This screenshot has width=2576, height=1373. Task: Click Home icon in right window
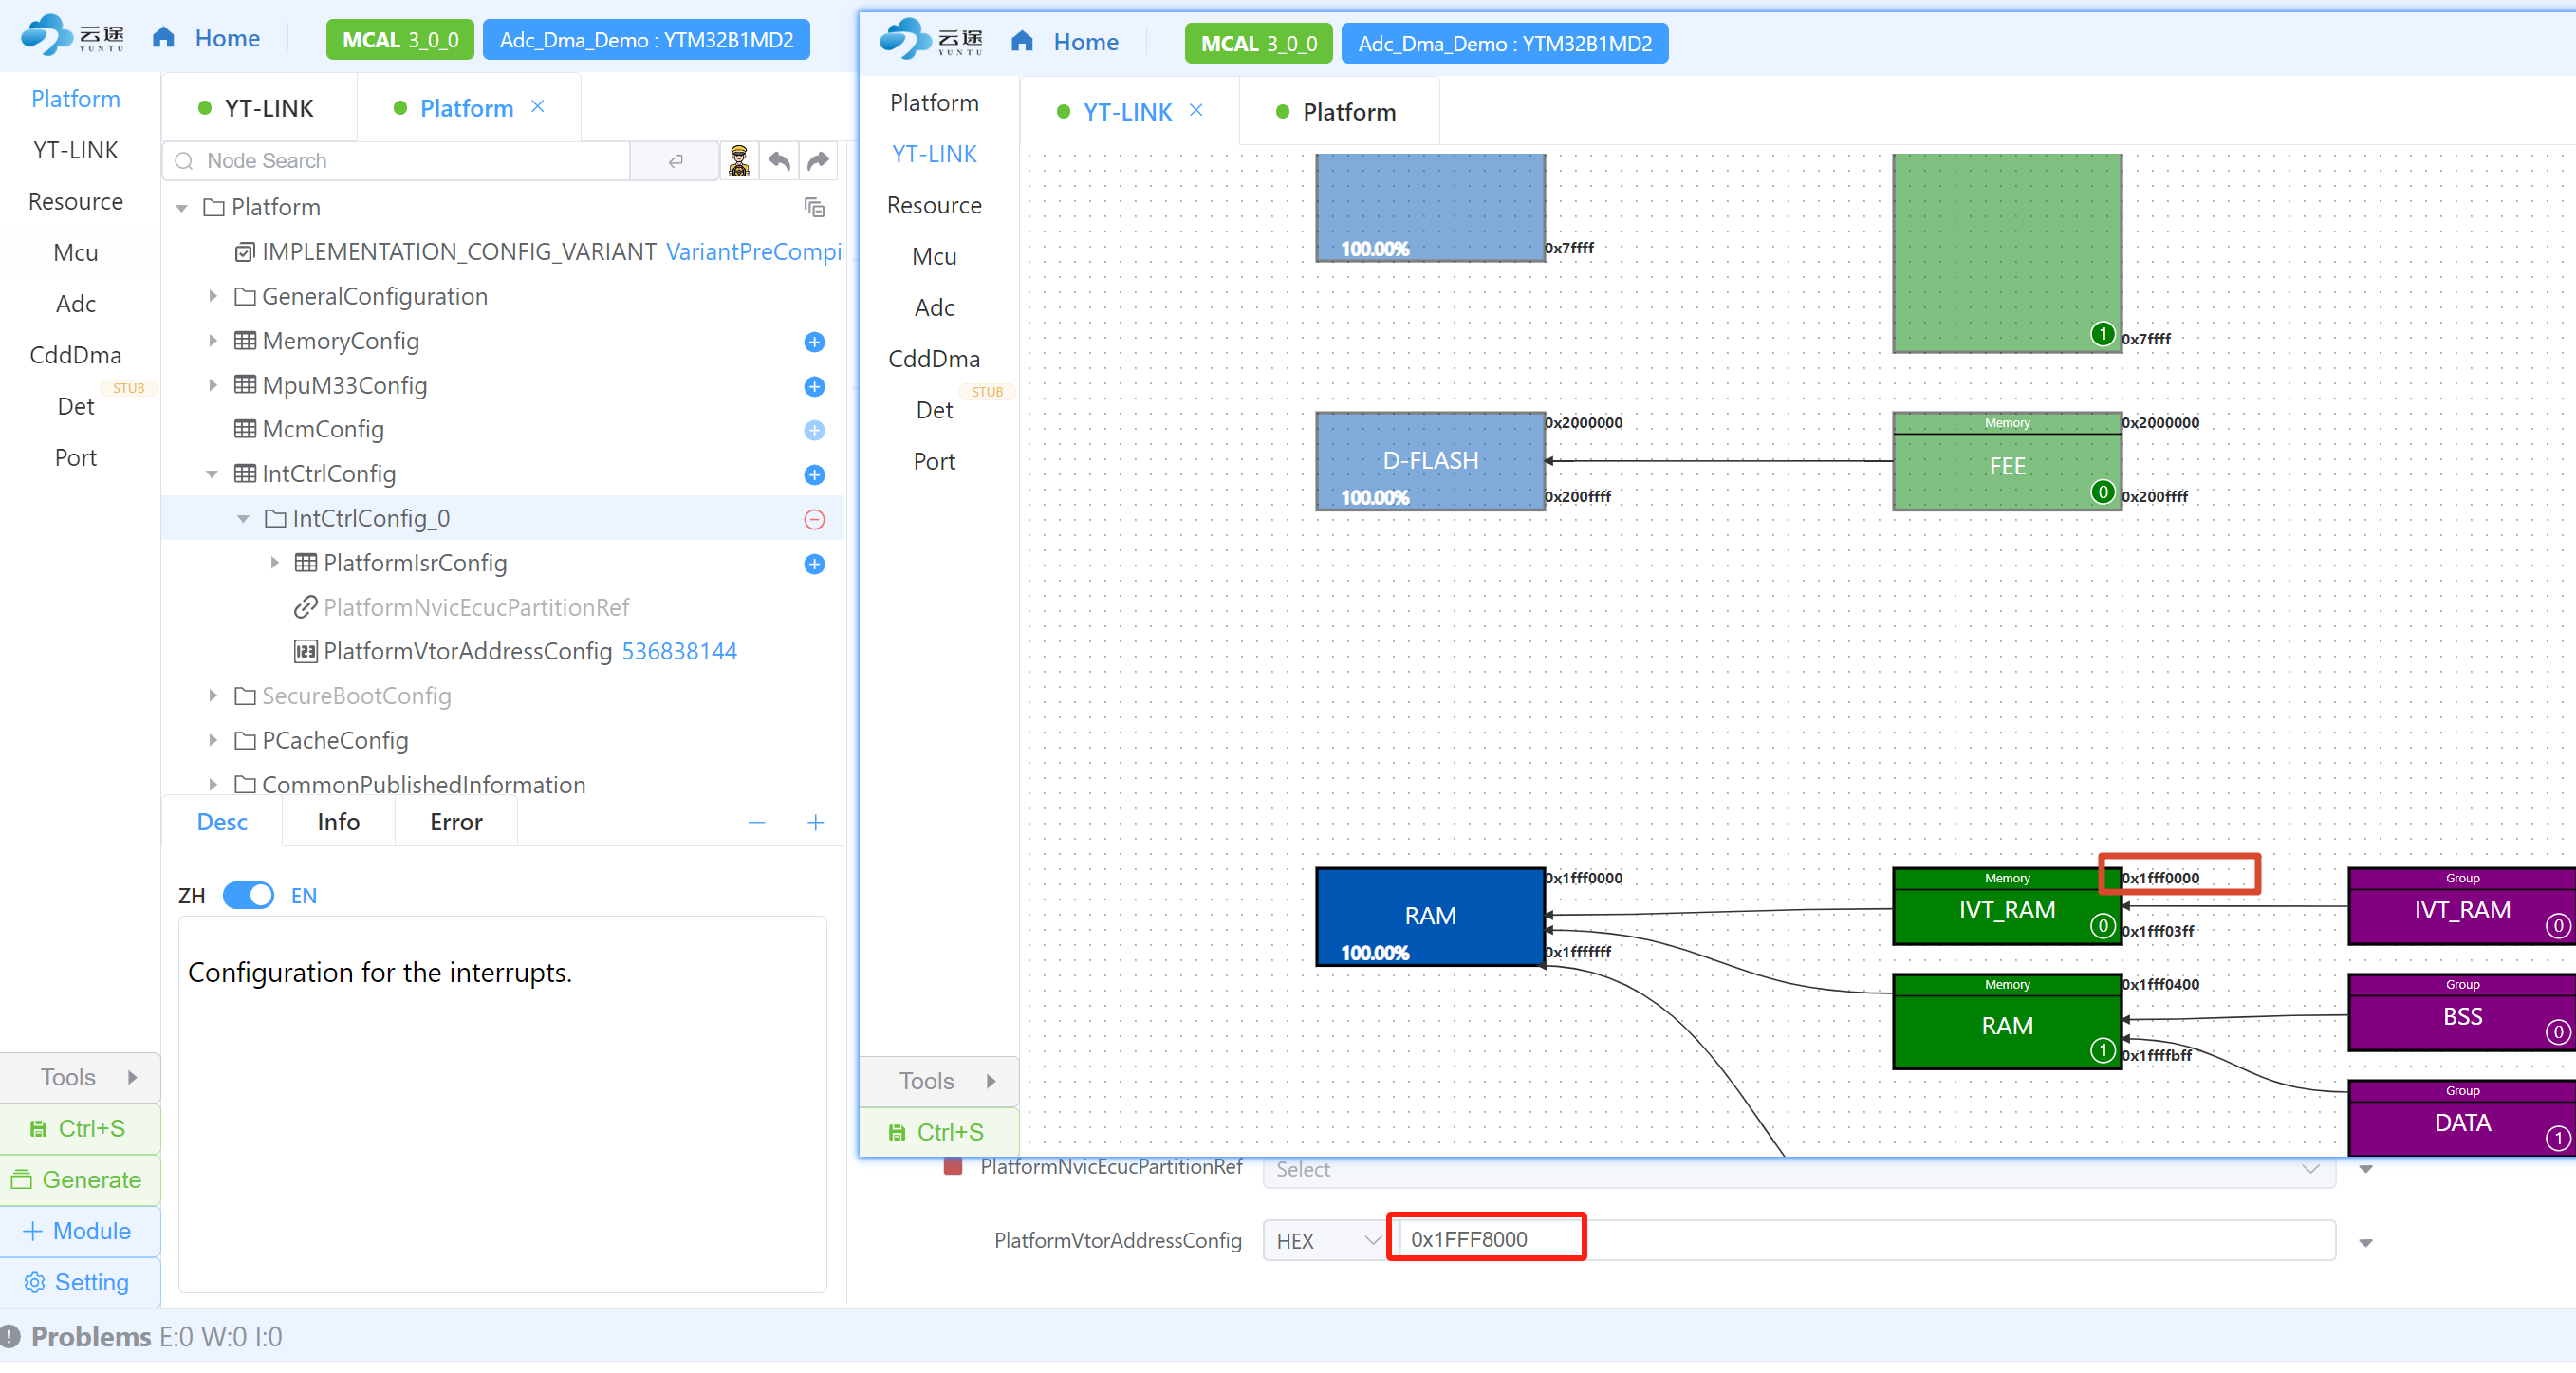point(1021,42)
